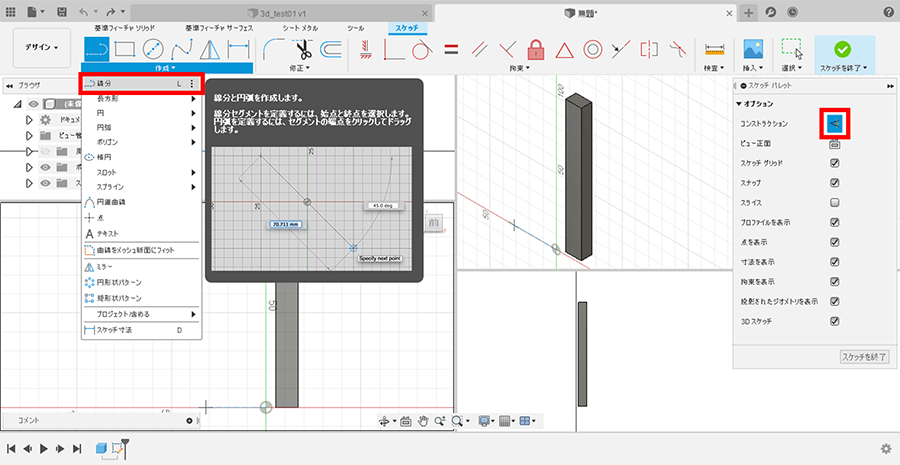900x465 pixels.
Task: Apply the Concentric constraint
Action: (592, 49)
